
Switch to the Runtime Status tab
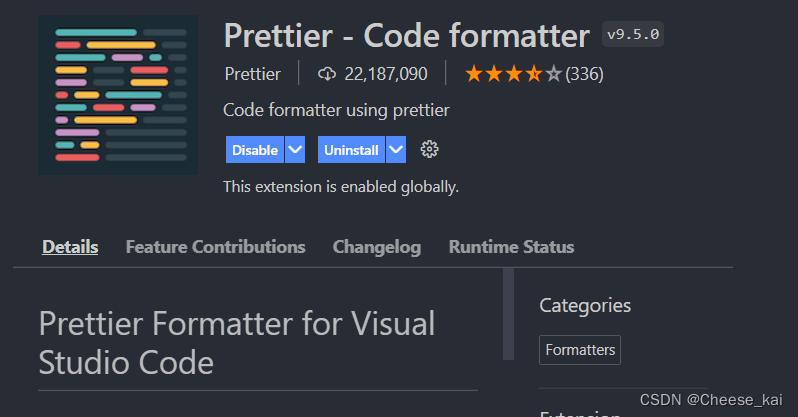tap(511, 247)
